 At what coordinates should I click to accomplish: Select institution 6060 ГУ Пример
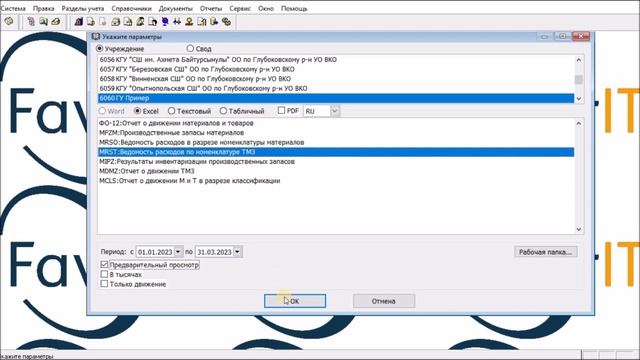tap(336, 98)
